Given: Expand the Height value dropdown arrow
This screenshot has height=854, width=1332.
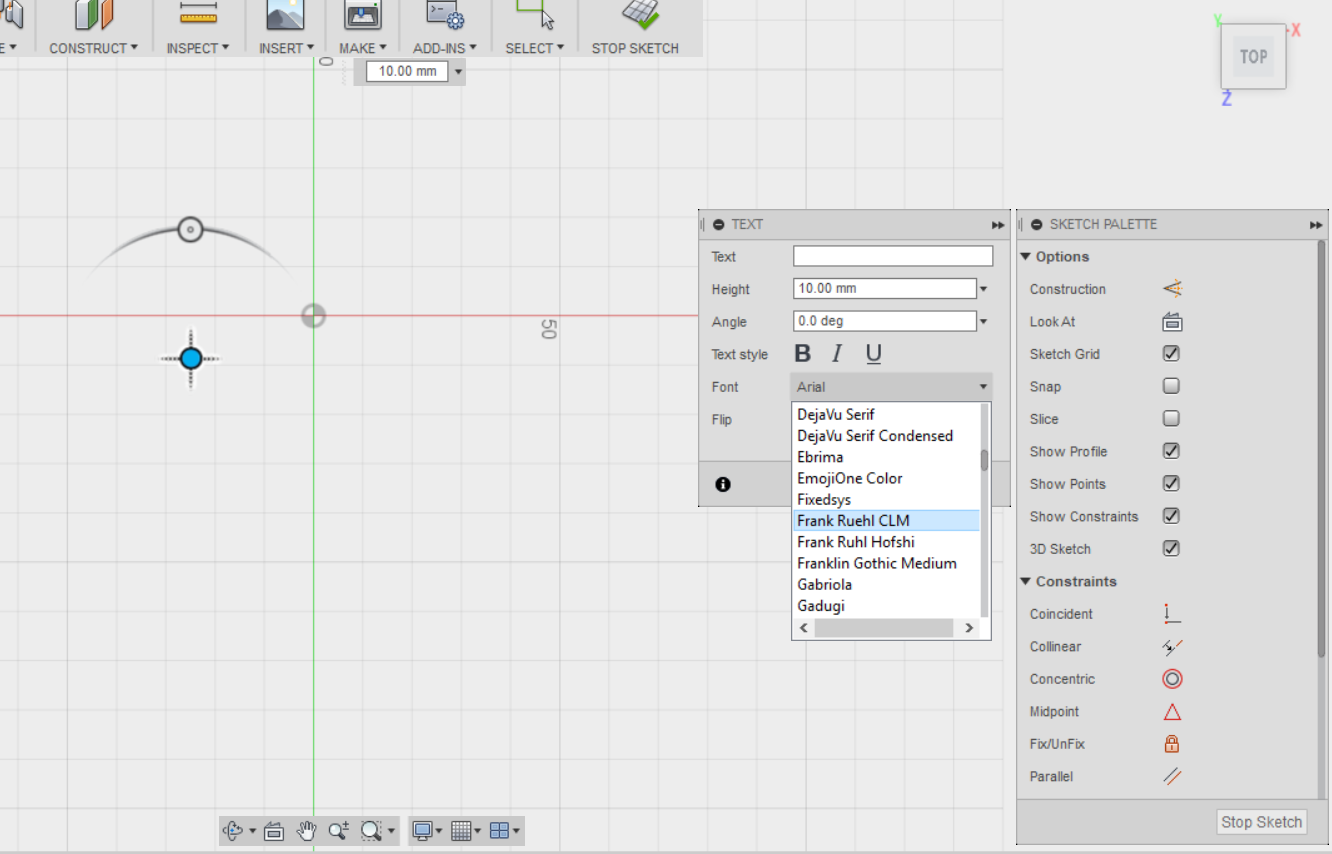Looking at the screenshot, I should point(983,289).
